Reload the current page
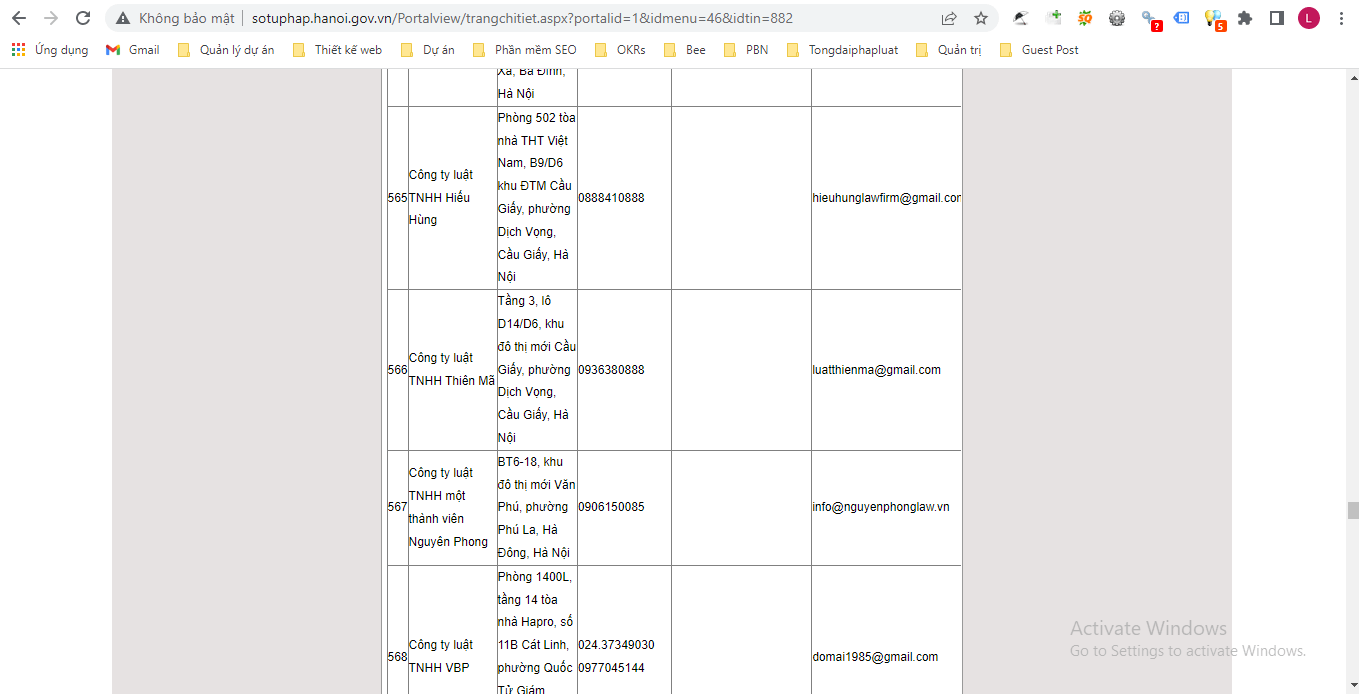The image size is (1359, 694). click(x=83, y=18)
